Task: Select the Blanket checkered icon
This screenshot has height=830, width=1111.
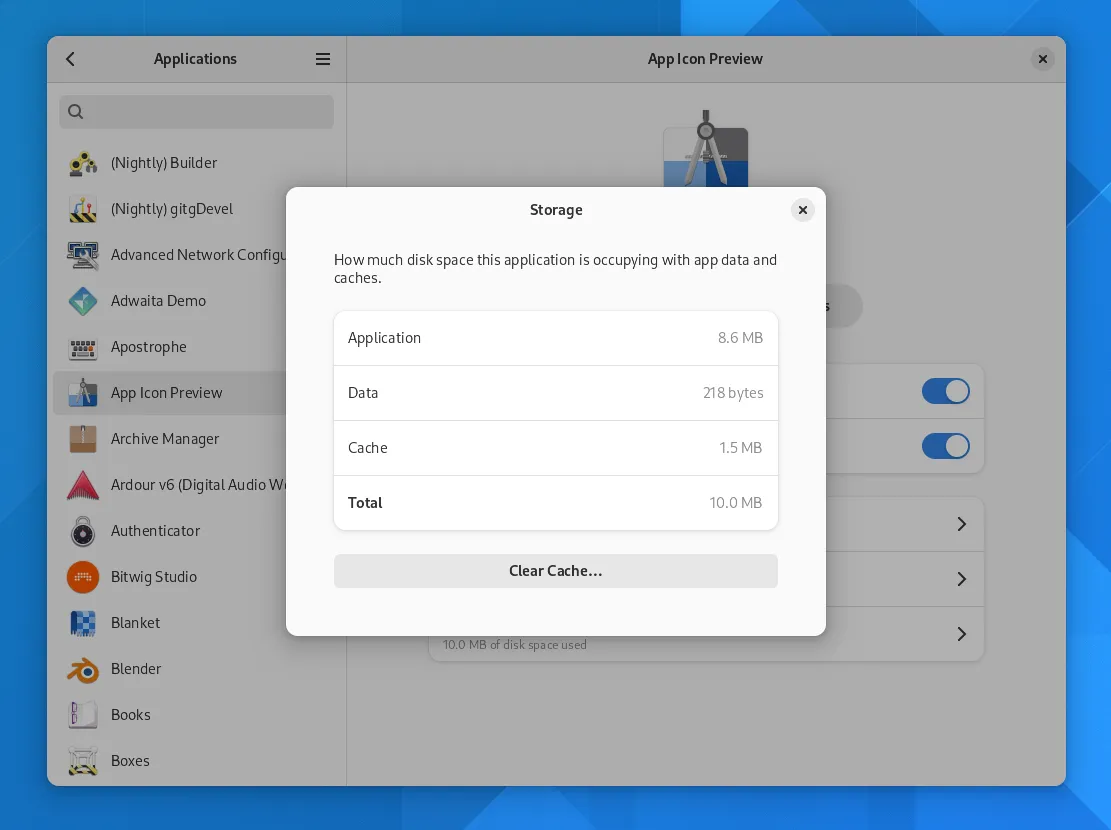Action: (83, 623)
